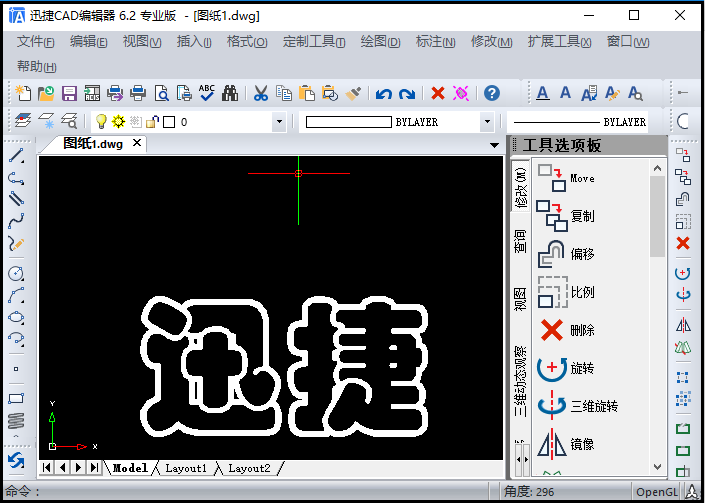The width and height of the screenshot is (705, 503).
Task: Open the 编辑 menu
Action: [88, 42]
